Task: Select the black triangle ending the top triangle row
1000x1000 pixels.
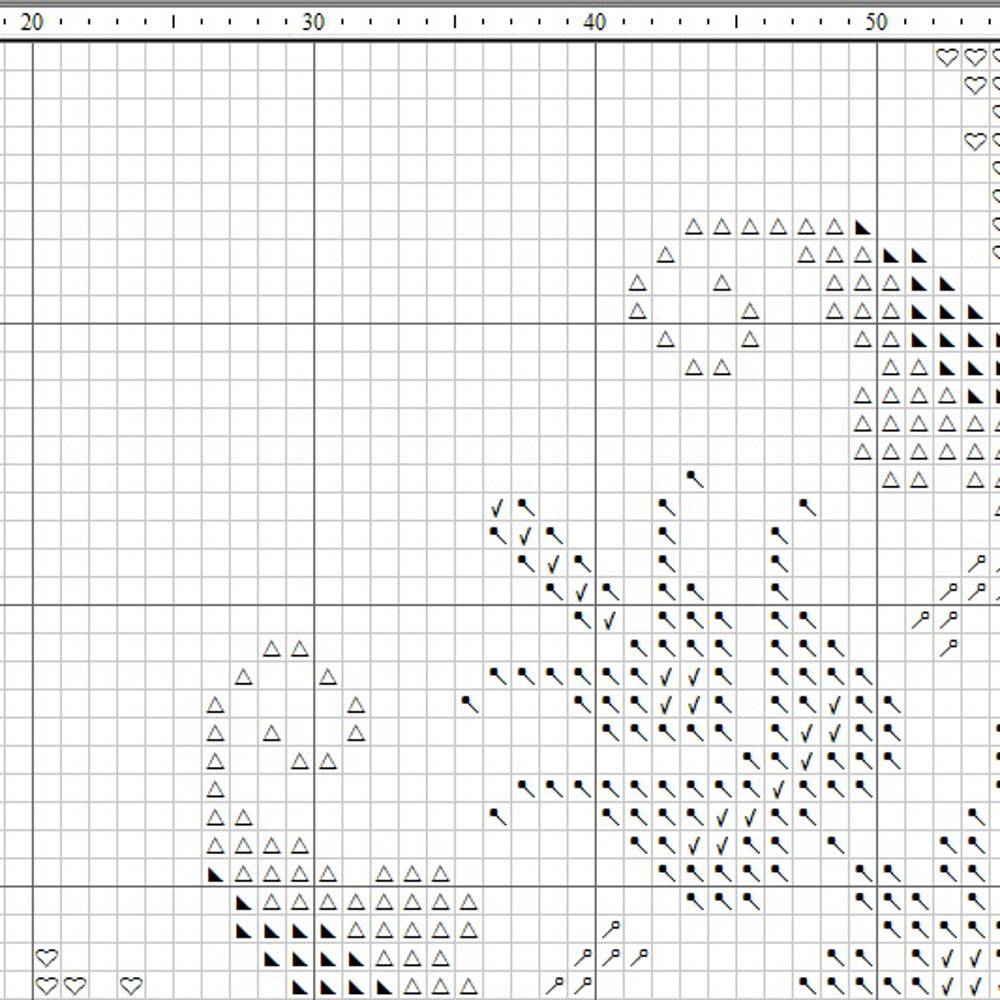Action: coord(863,227)
